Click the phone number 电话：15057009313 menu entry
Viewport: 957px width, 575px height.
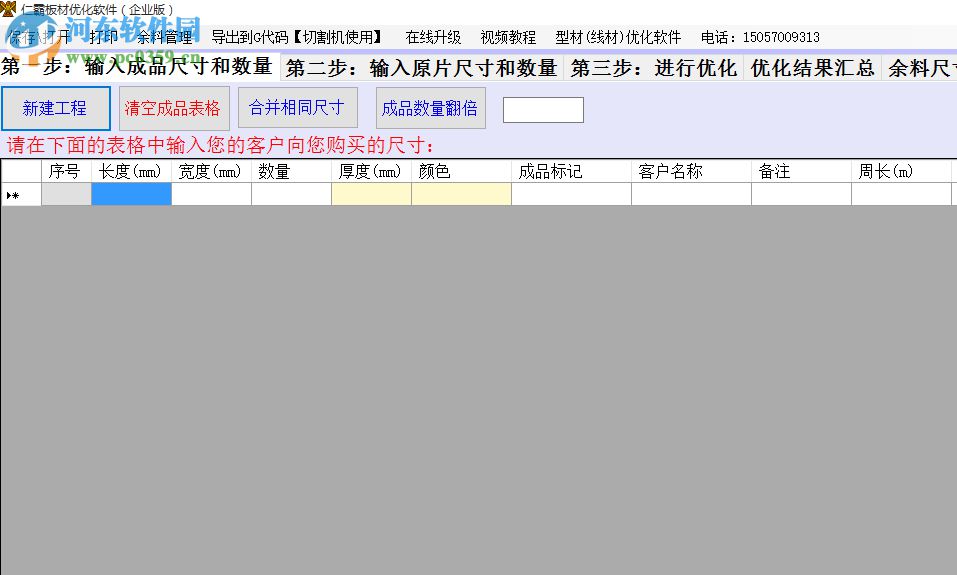760,37
